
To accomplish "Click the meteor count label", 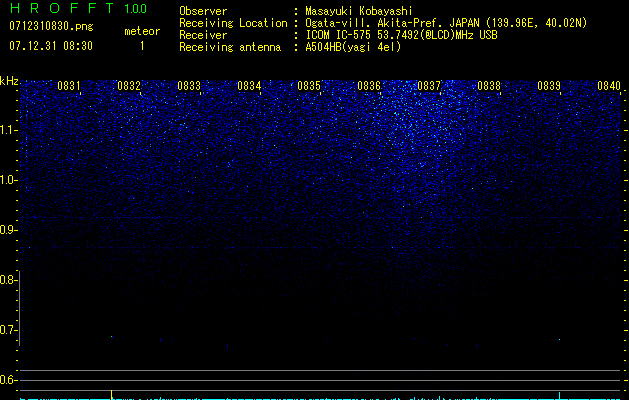I will tap(142, 31).
